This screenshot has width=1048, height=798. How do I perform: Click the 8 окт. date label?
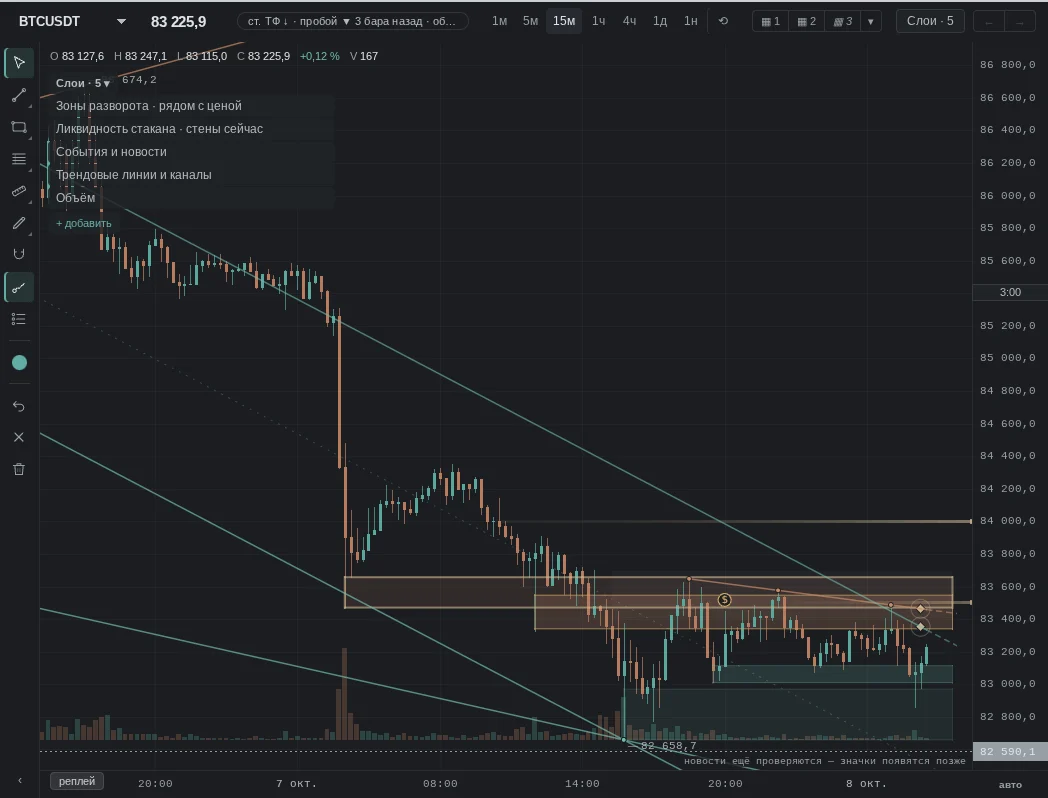coord(866,783)
